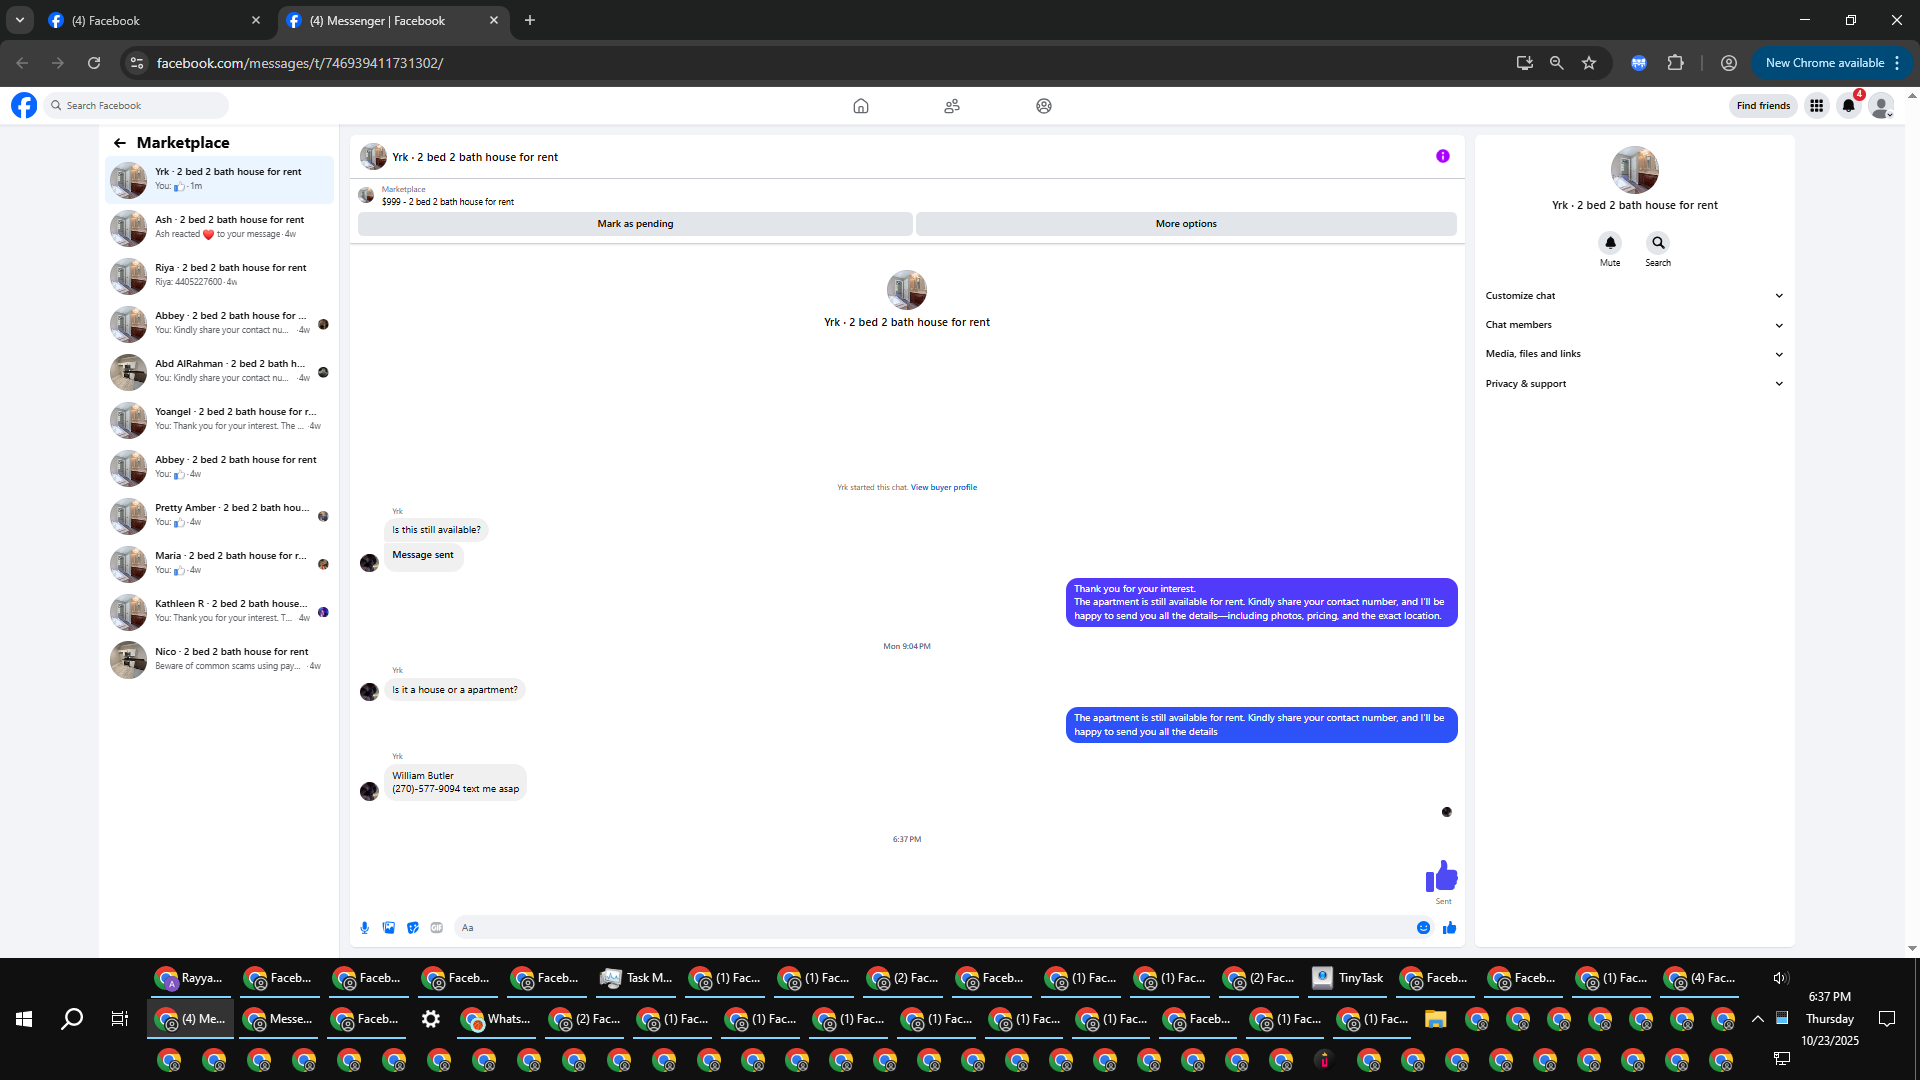Open the Facebook apps grid menu
1920x1080 pixels.
[1816, 106]
